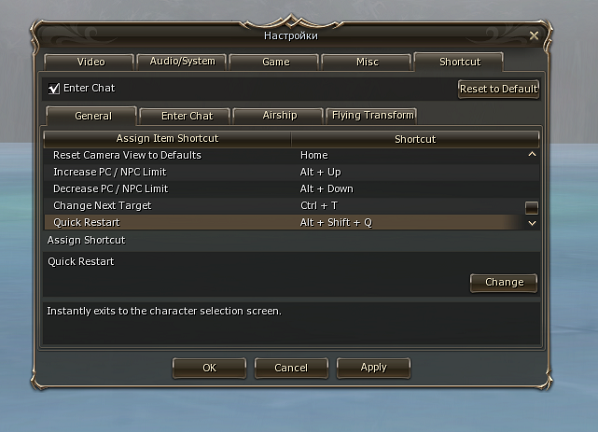This screenshot has height=432, width=598.
Task: Click the shortcut list scrollbar thumb
Action: [x=532, y=208]
